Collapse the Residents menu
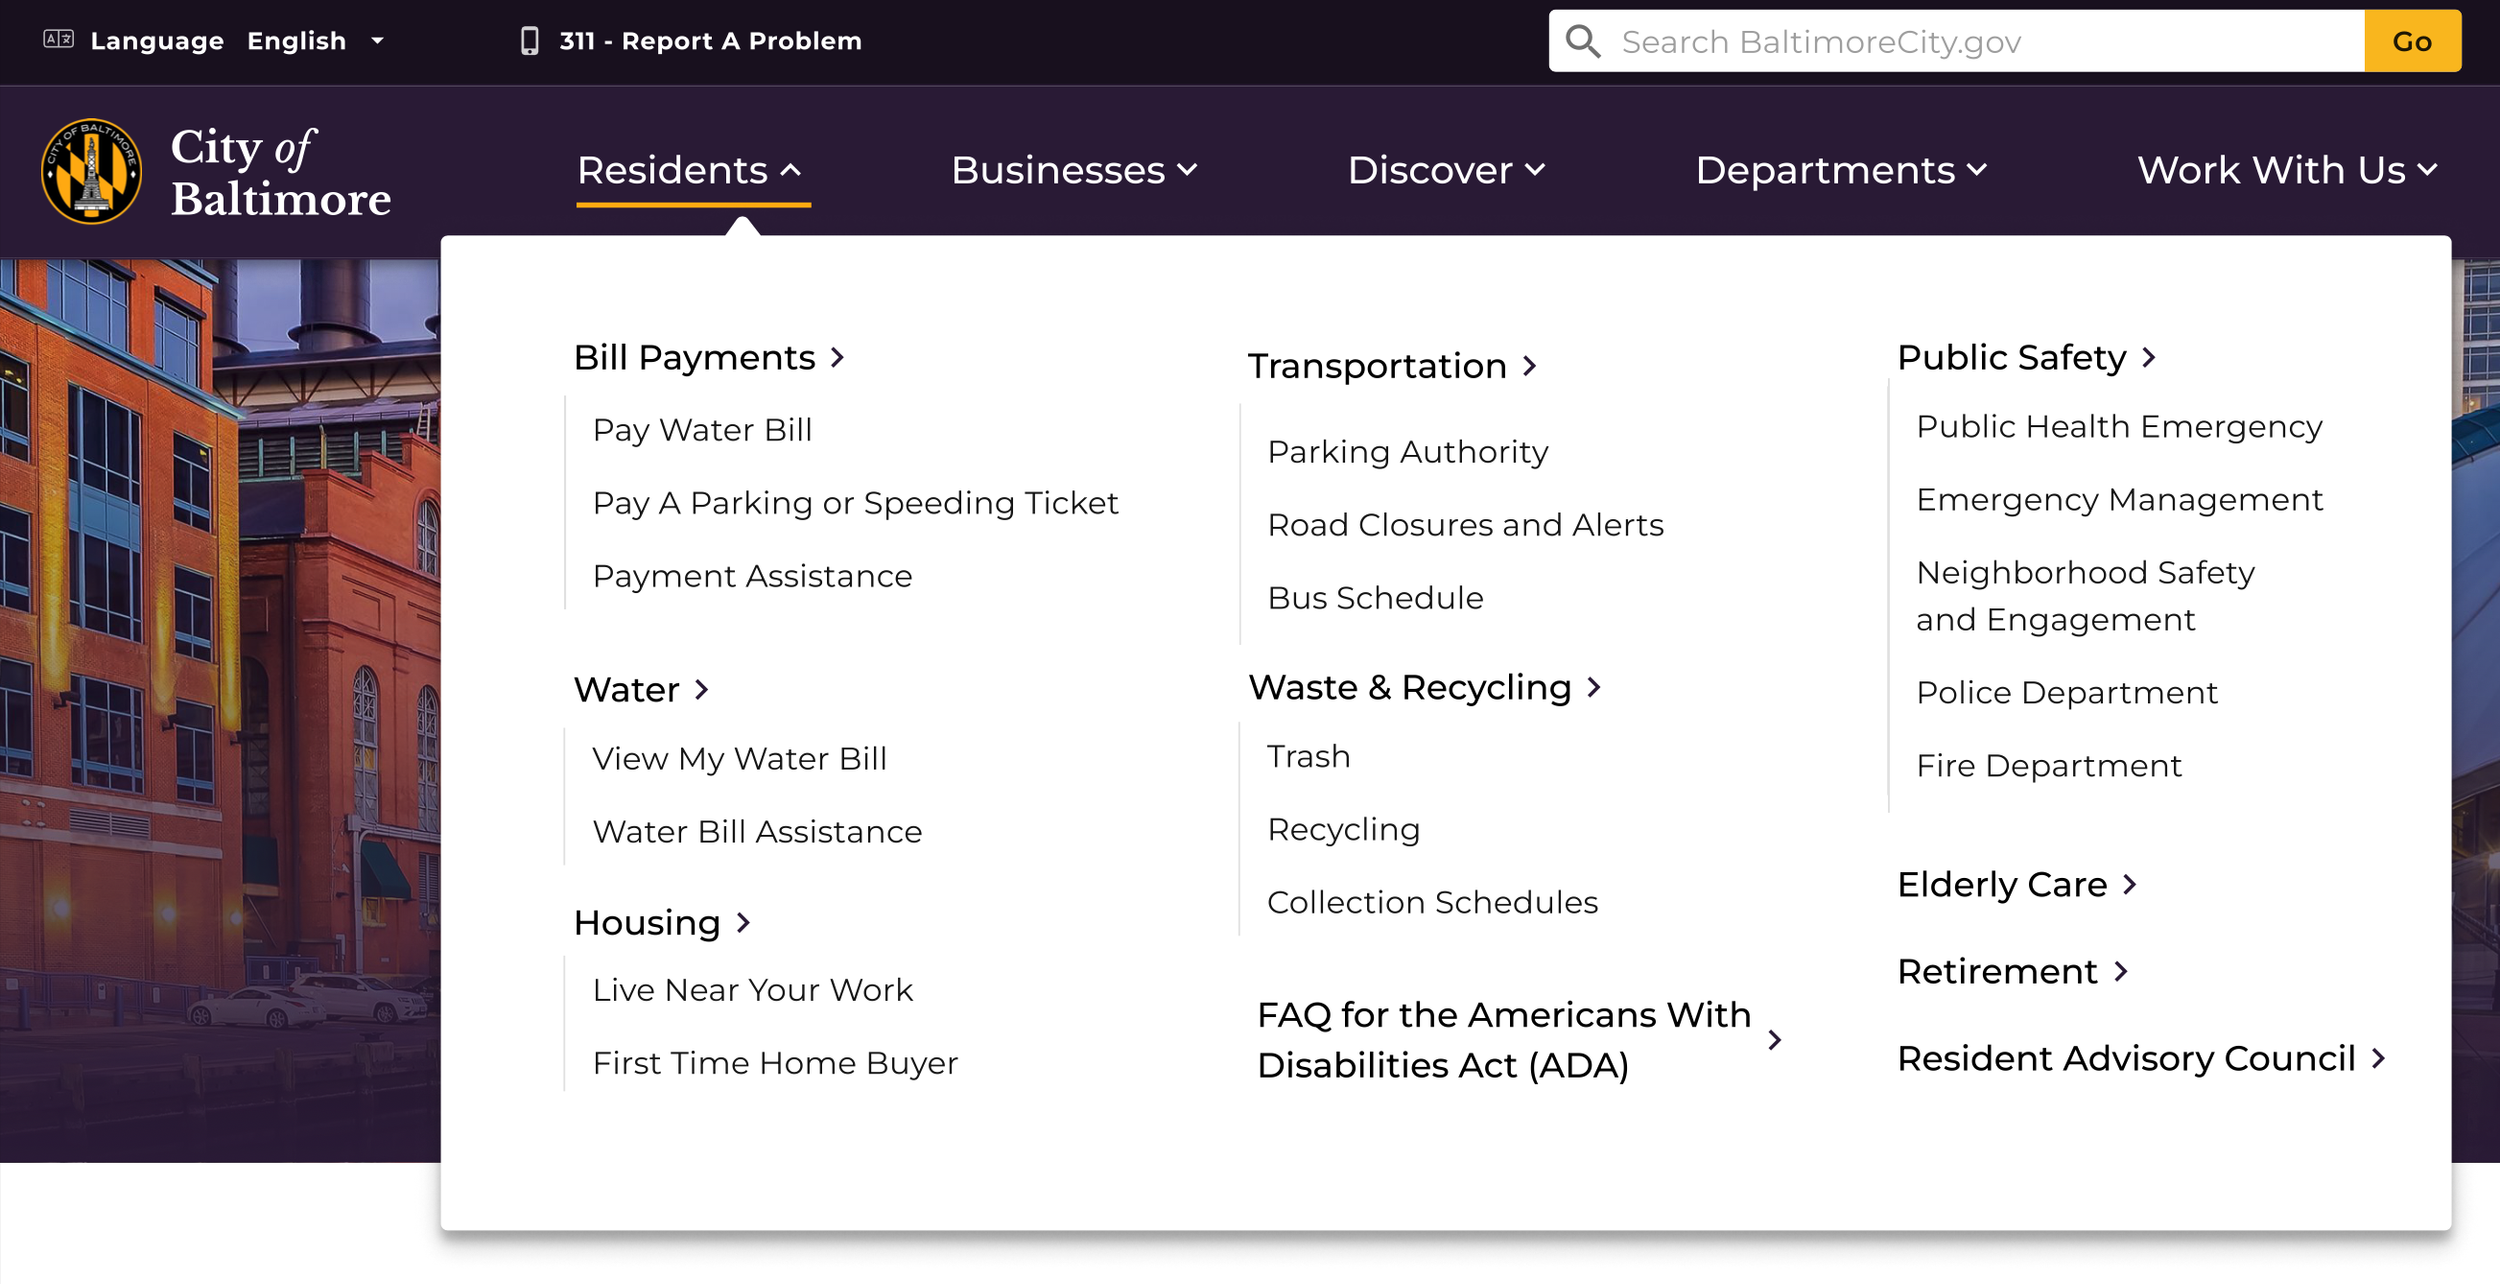Screen dimensions: 2500x1284 tap(691, 171)
